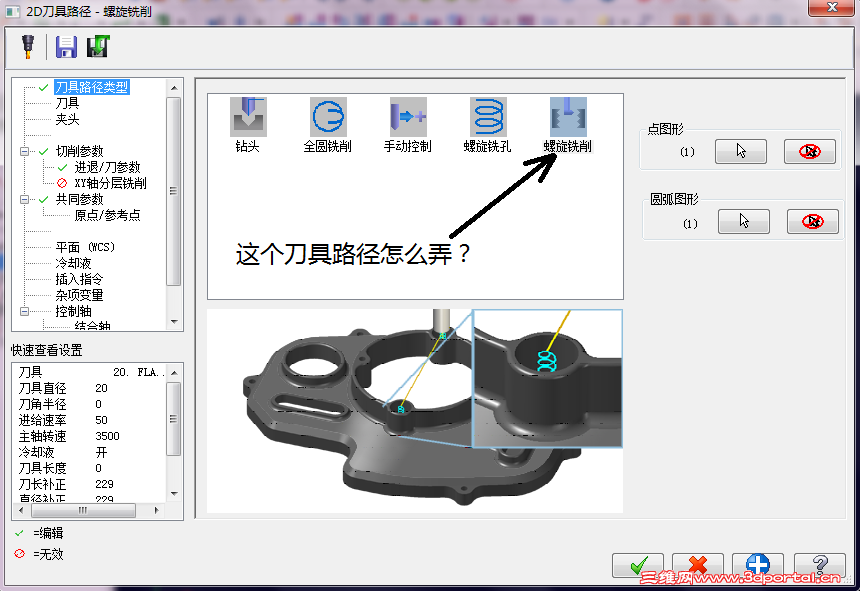Click the tree panel vertical scrollbar thumb

(174, 191)
